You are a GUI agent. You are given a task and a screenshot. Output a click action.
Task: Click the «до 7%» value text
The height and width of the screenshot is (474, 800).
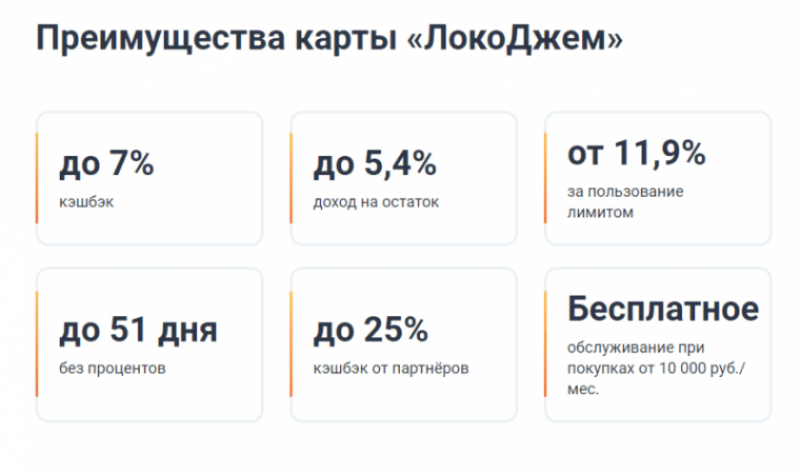click(x=107, y=164)
